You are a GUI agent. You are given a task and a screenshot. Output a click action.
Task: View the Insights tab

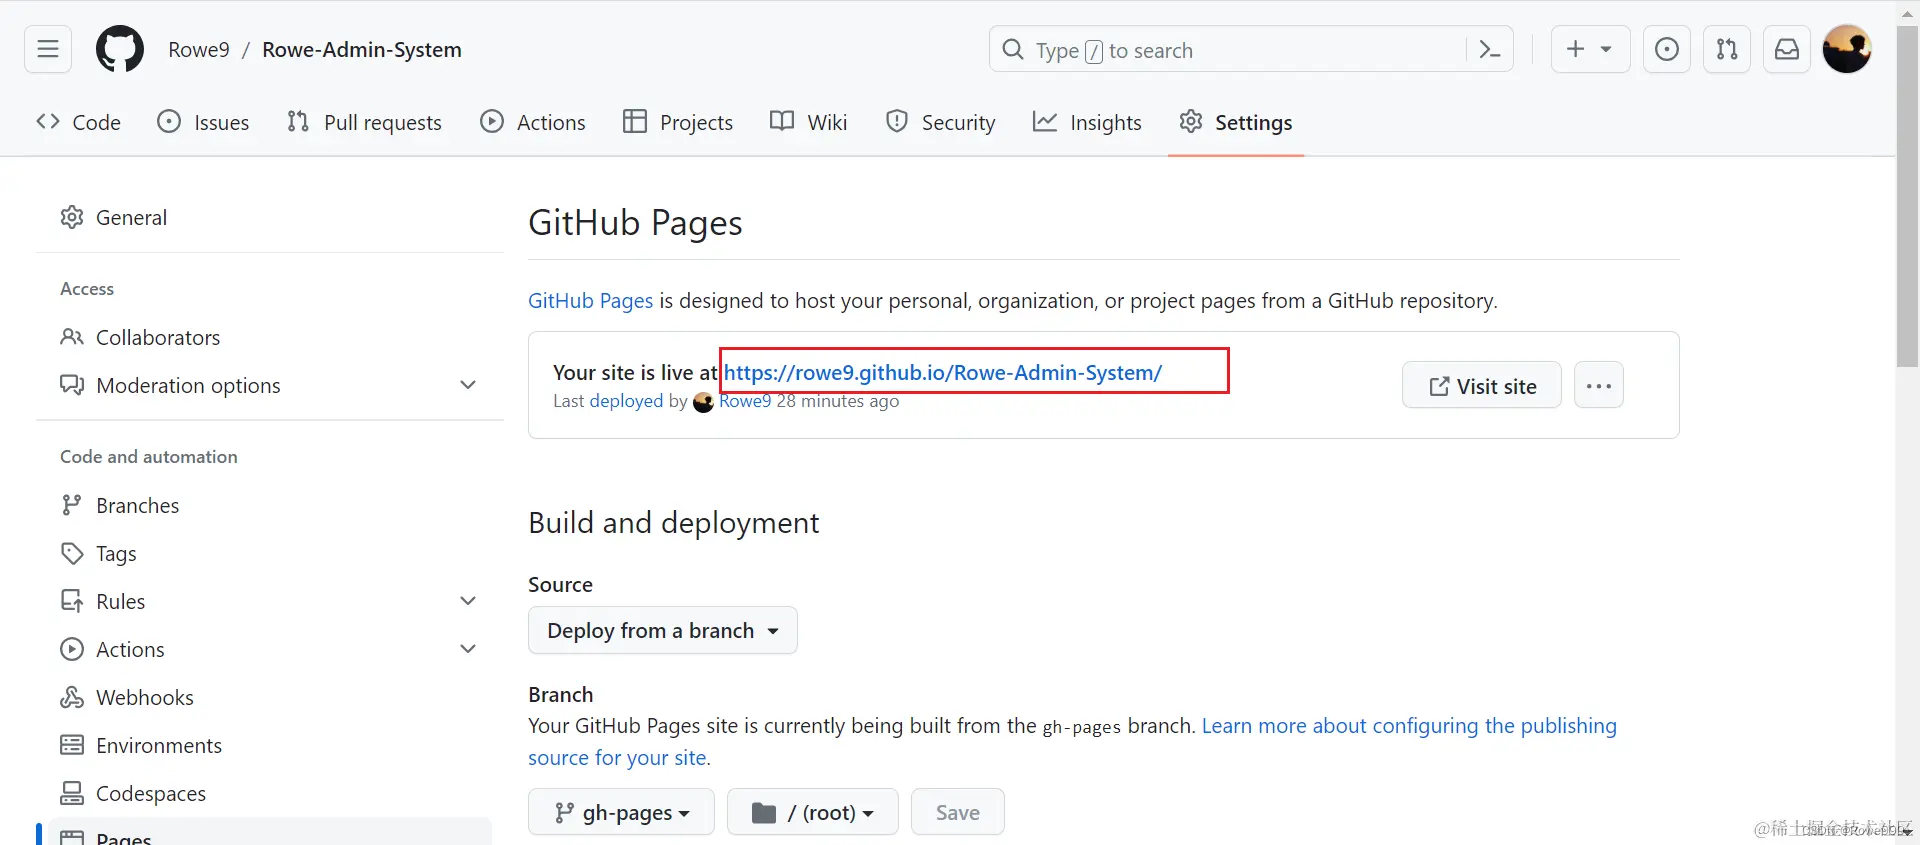click(1087, 122)
